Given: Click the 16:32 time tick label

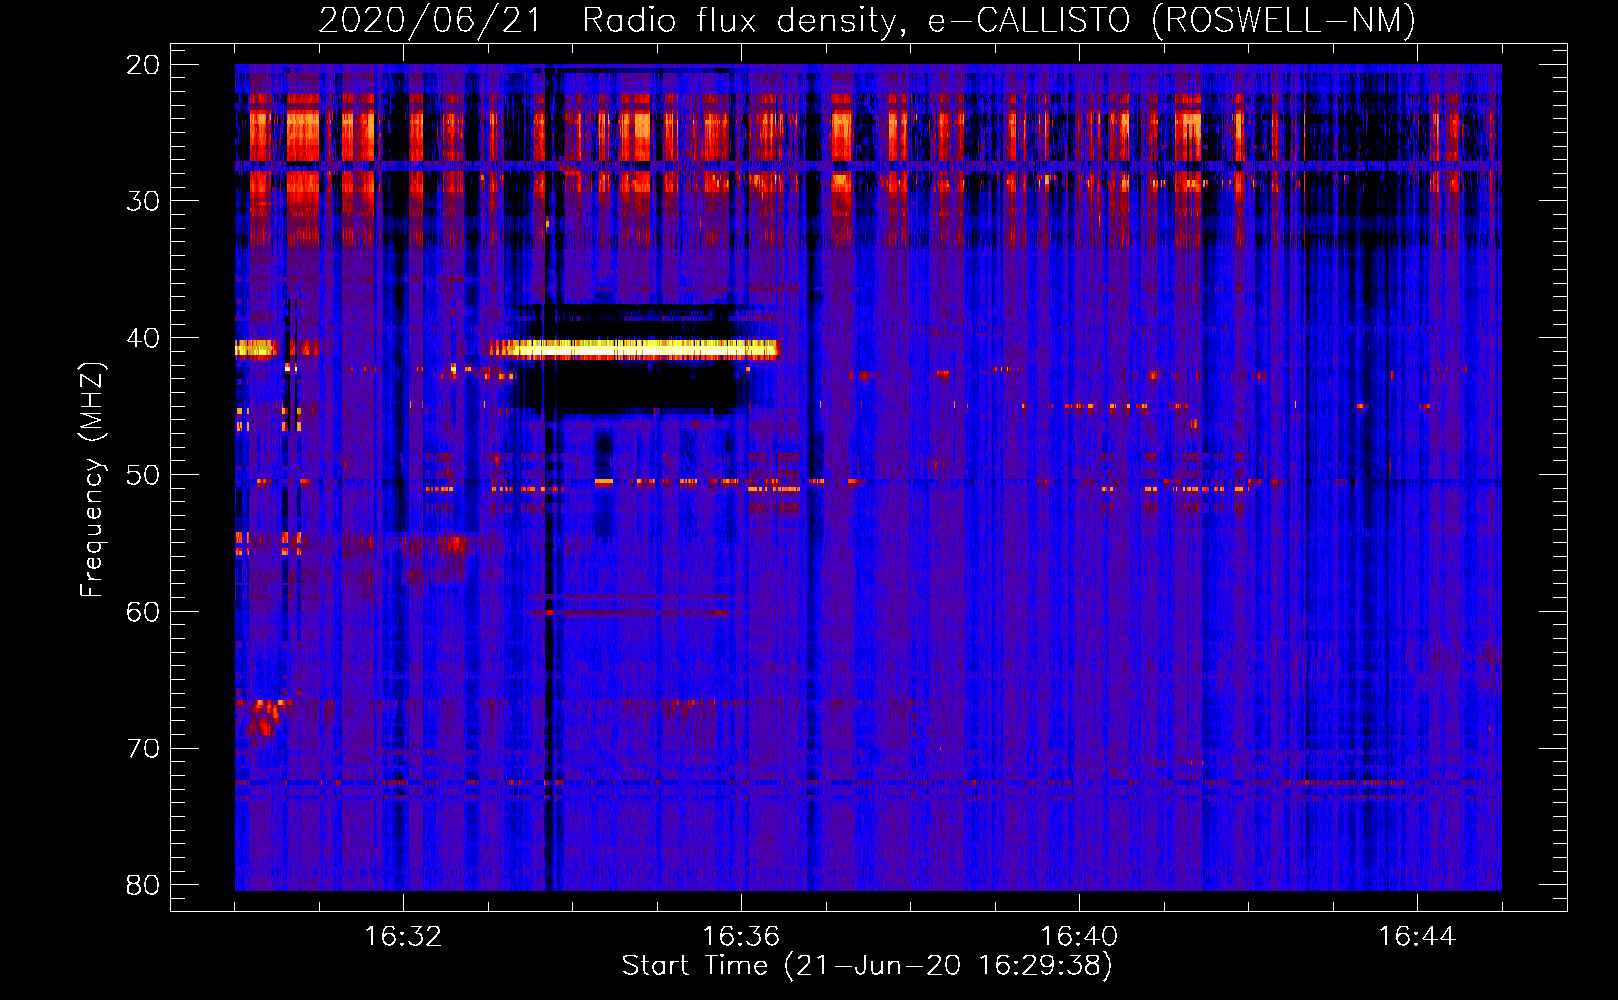Looking at the screenshot, I should [403, 937].
